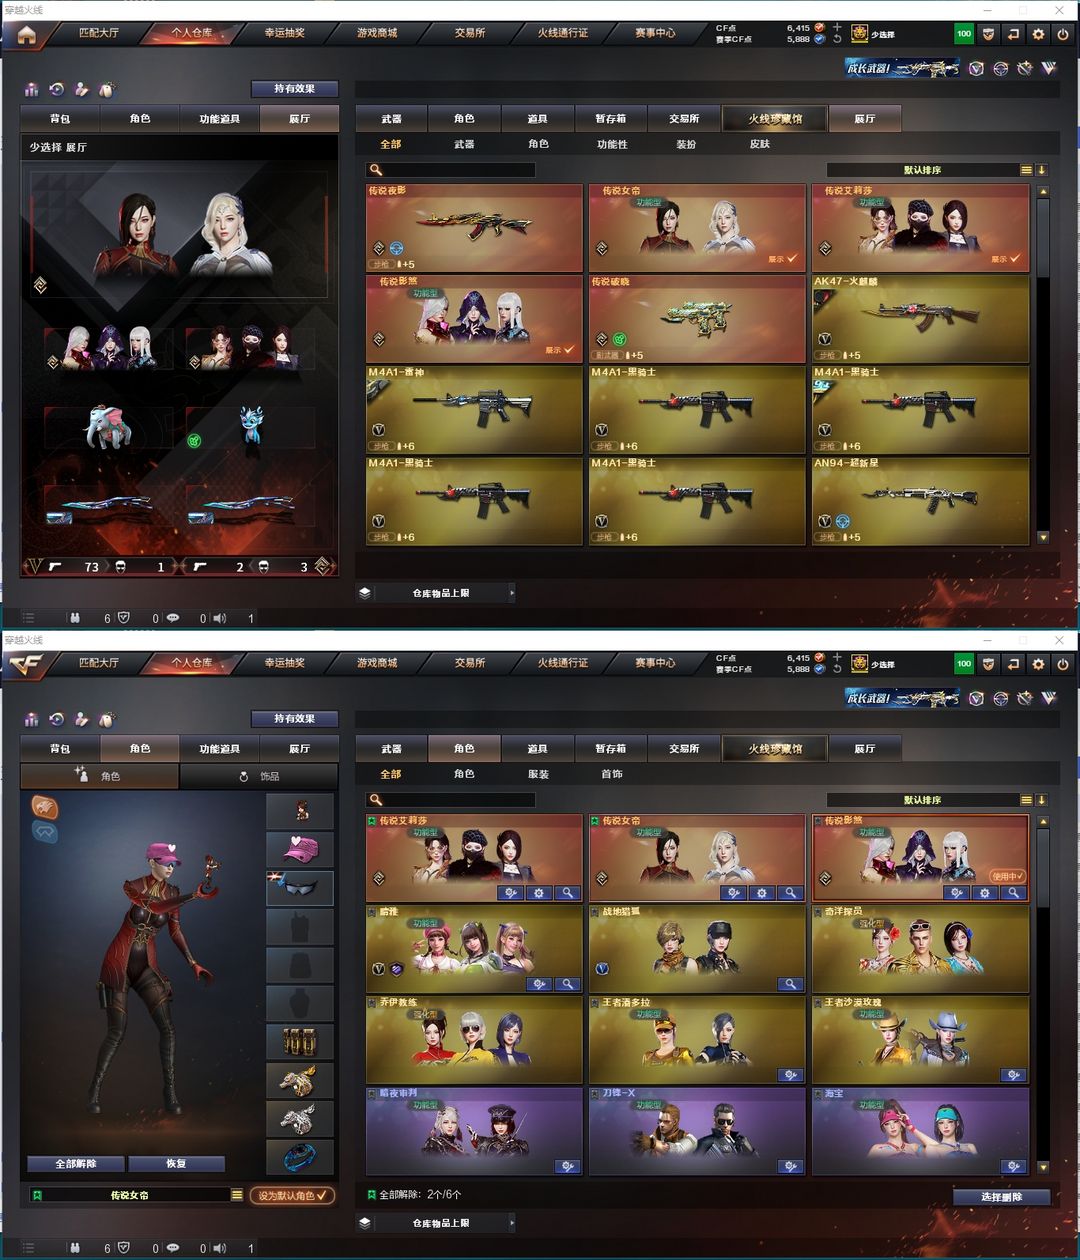Click the search field in the lower window
Viewport: 1080px width, 1260px height.
(x=451, y=800)
